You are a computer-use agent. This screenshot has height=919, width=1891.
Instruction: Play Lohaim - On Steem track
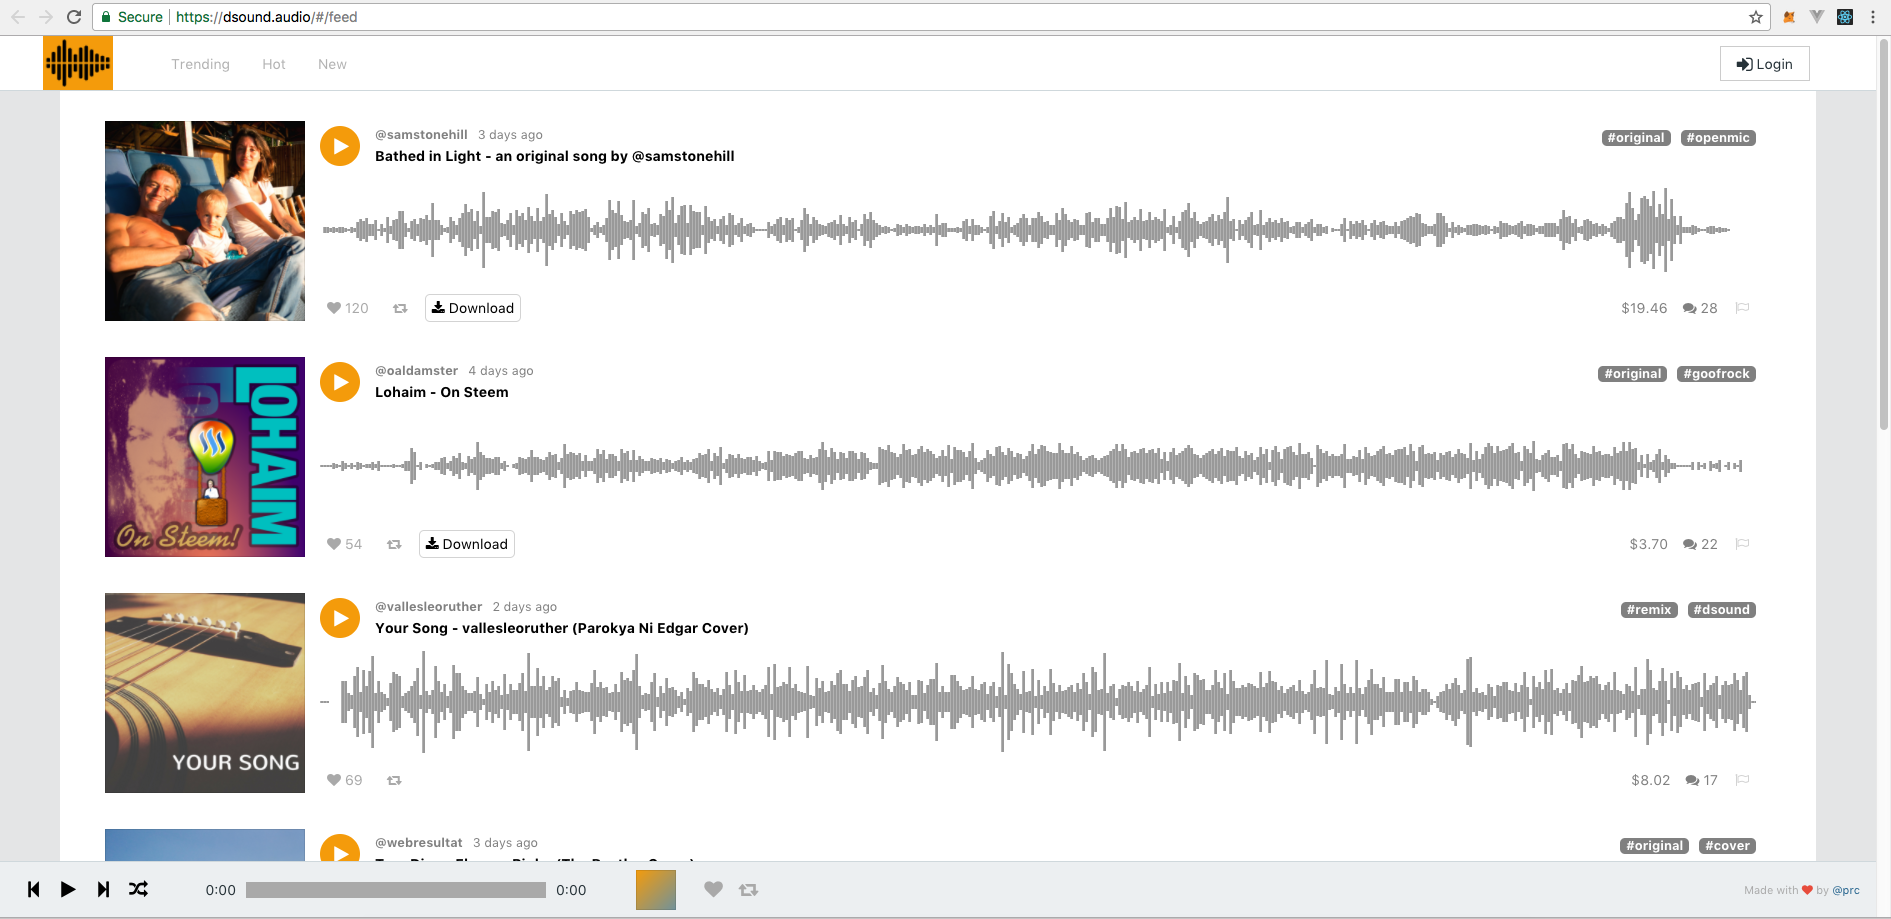(x=340, y=382)
